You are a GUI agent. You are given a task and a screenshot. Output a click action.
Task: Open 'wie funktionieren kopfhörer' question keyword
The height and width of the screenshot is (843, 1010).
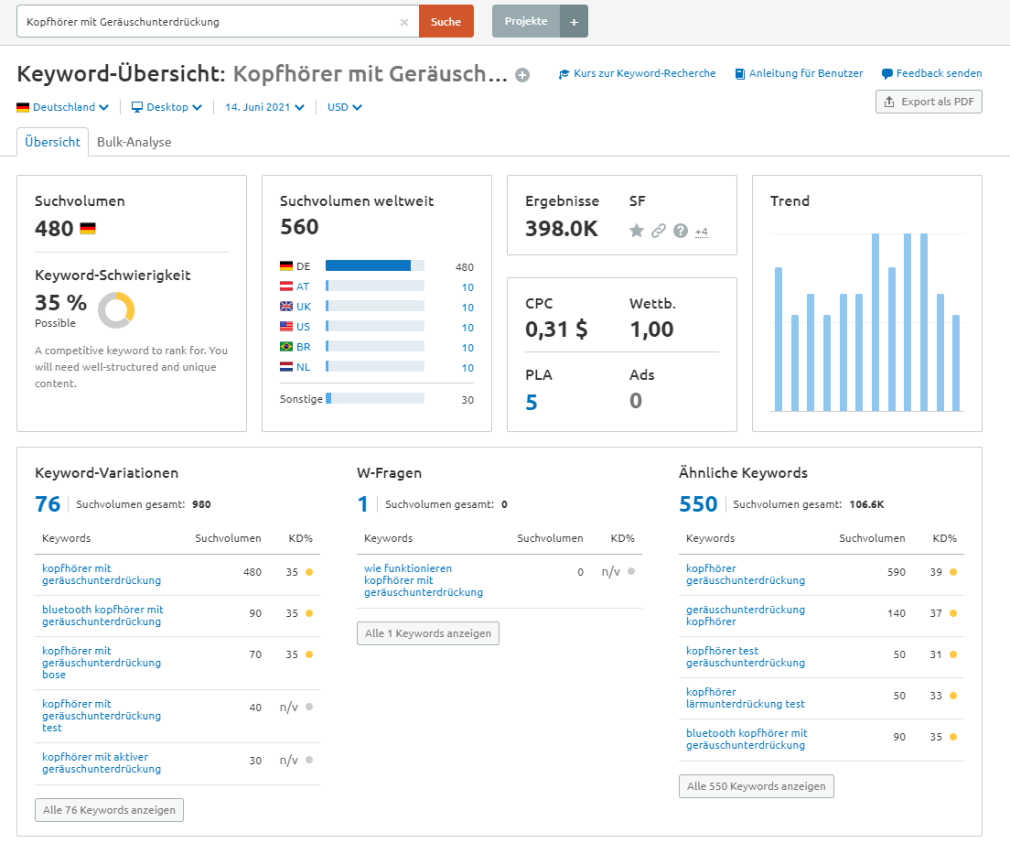(423, 580)
